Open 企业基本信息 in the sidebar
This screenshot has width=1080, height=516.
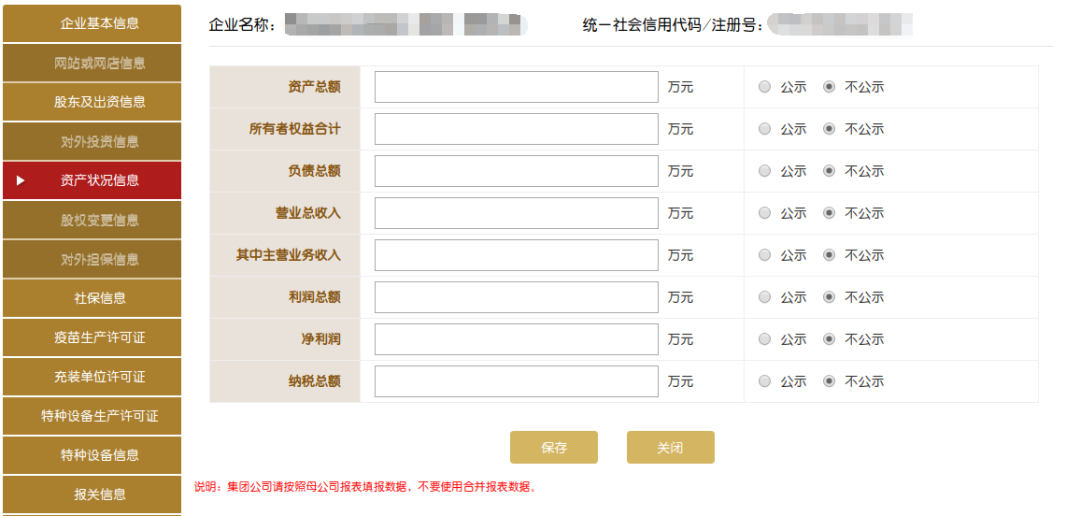pyautogui.click(x=92, y=23)
